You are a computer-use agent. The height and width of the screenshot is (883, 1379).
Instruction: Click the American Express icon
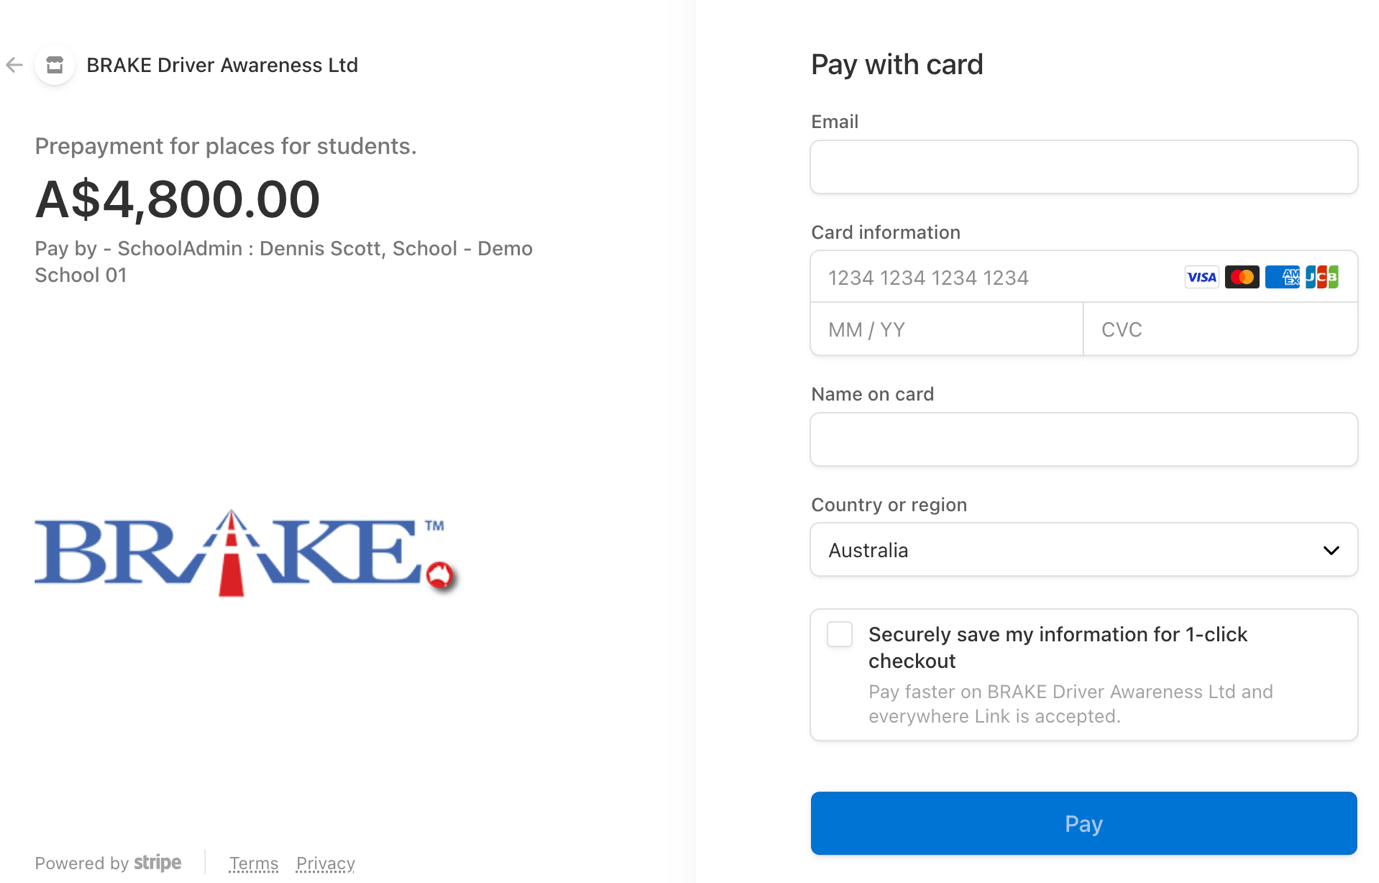point(1282,277)
